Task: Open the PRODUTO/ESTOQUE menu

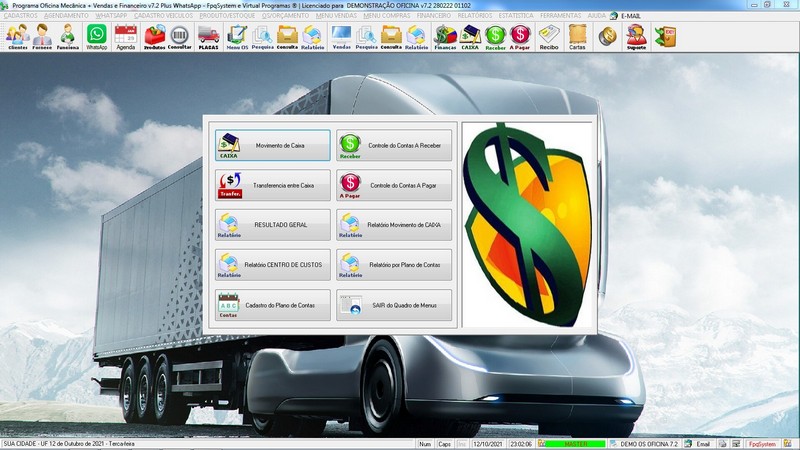Action: tap(228, 16)
